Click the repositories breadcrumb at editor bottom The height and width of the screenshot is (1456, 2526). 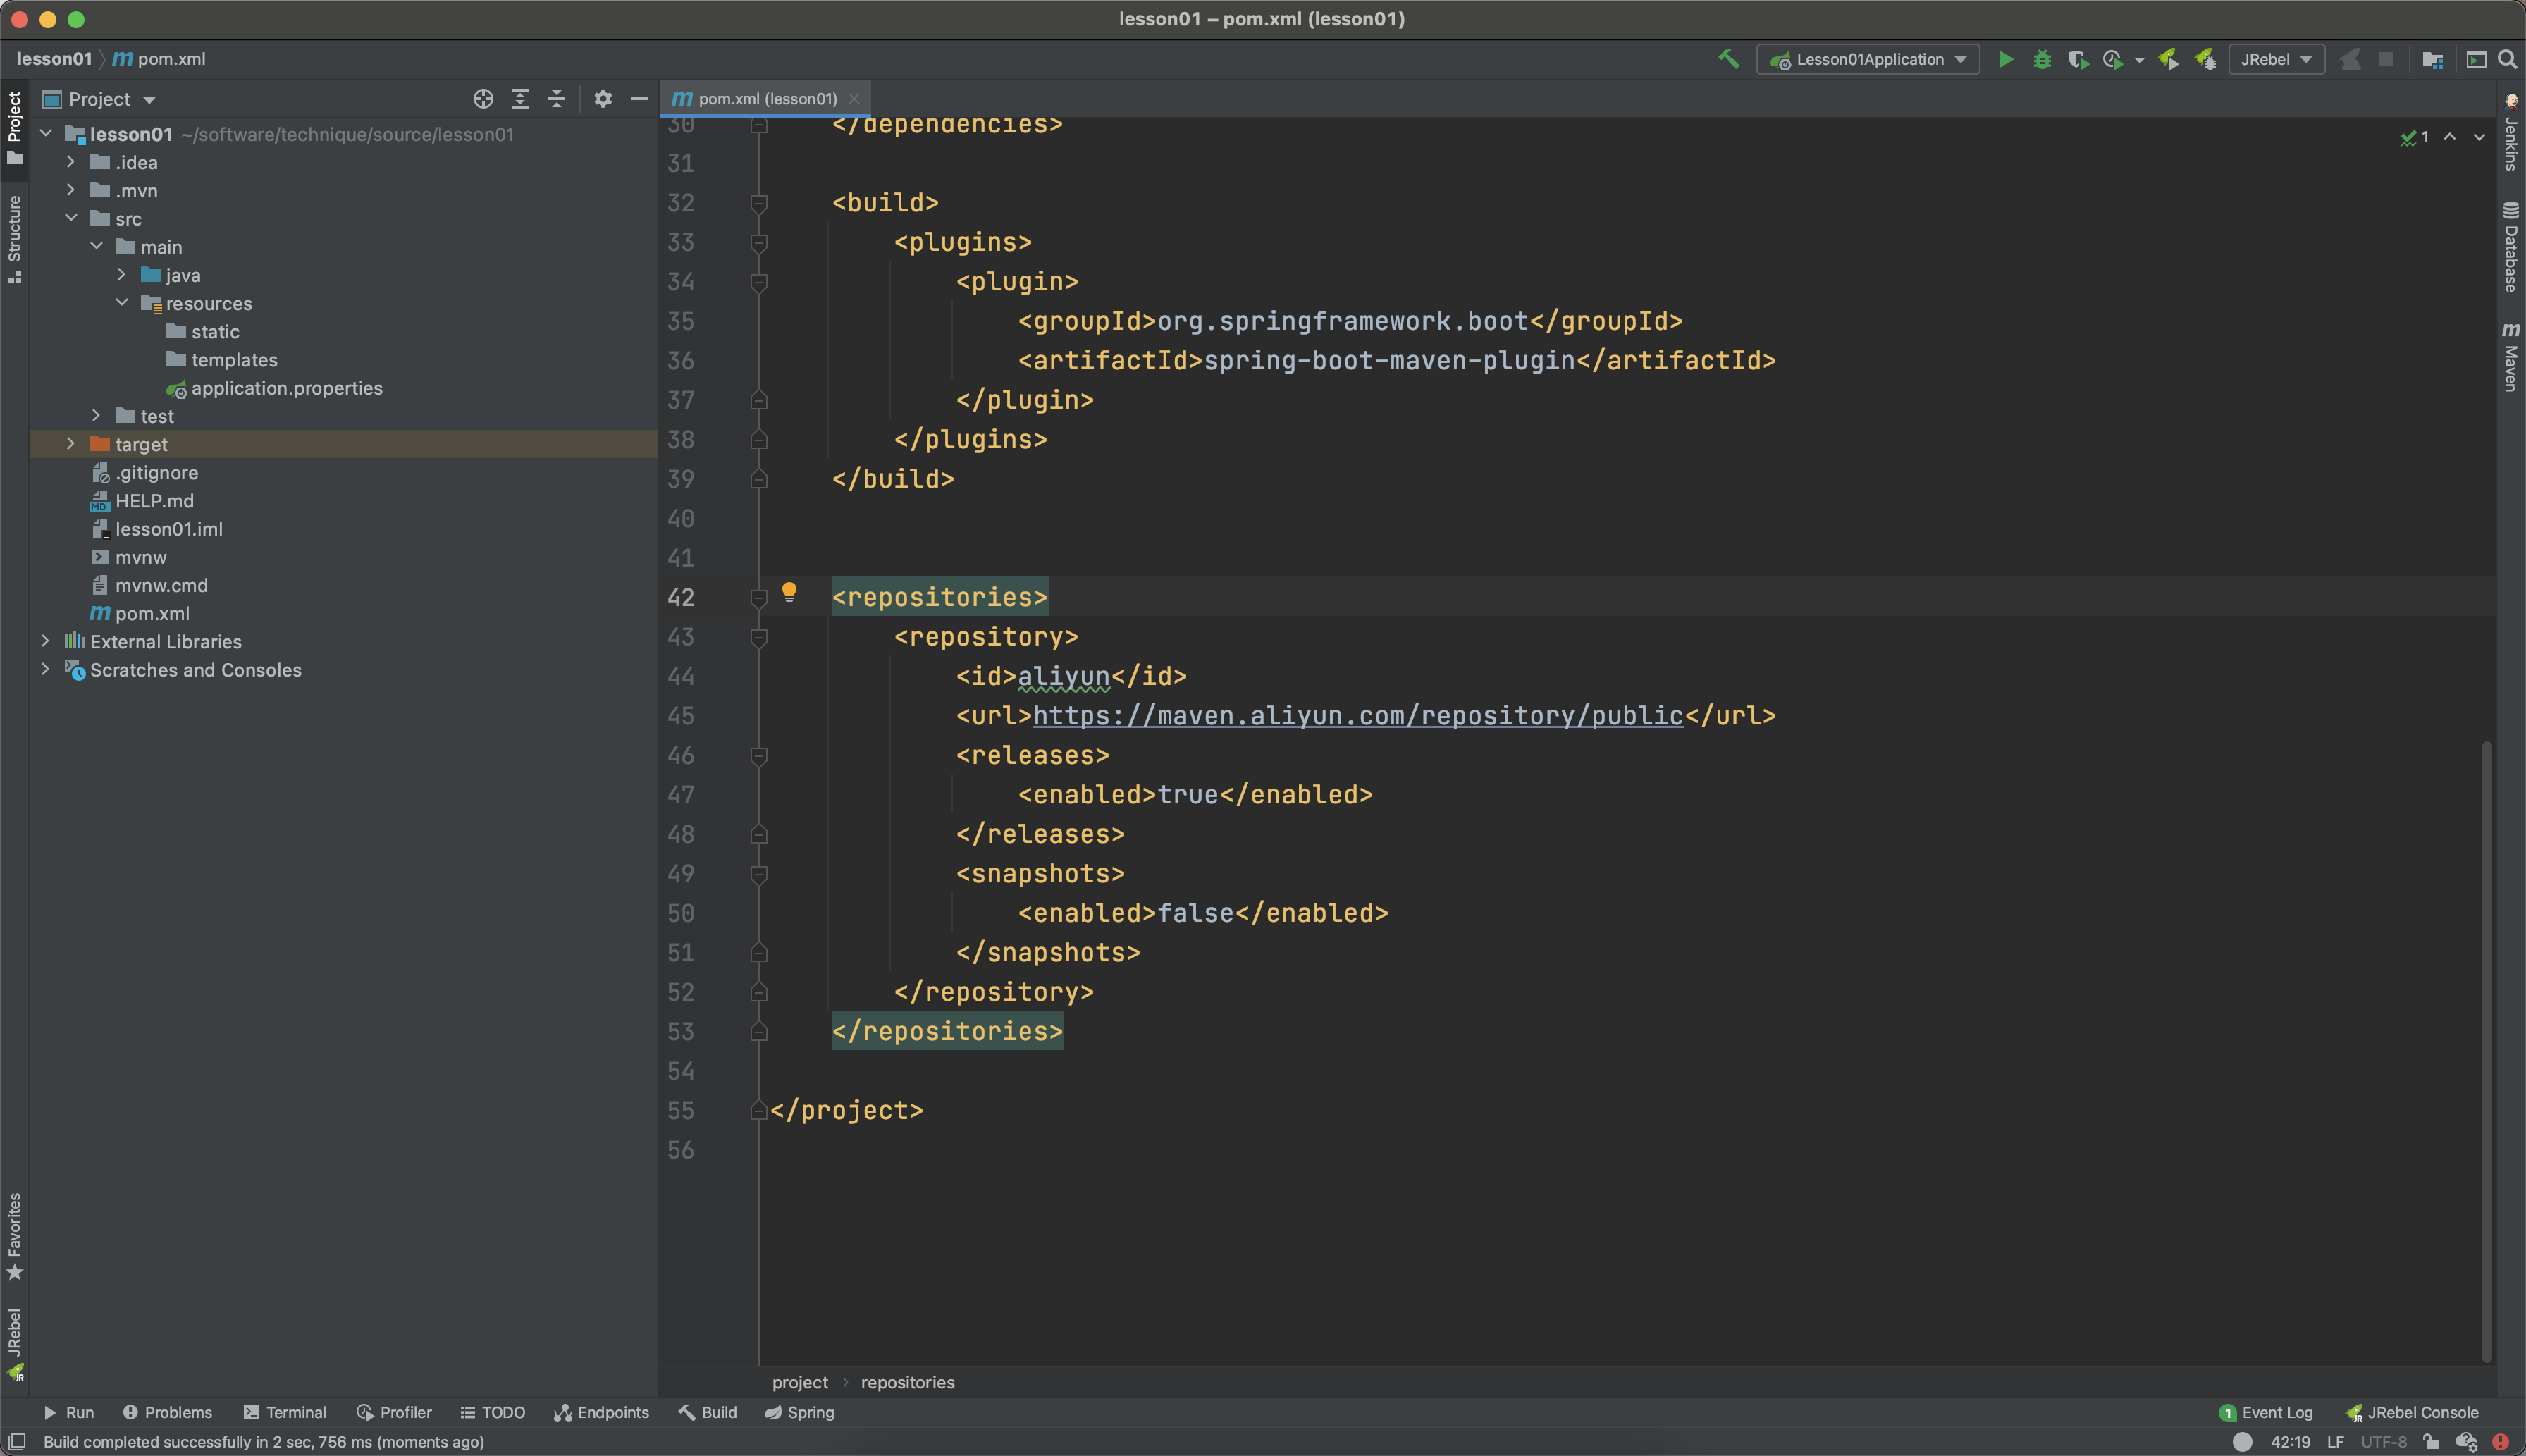pos(907,1382)
